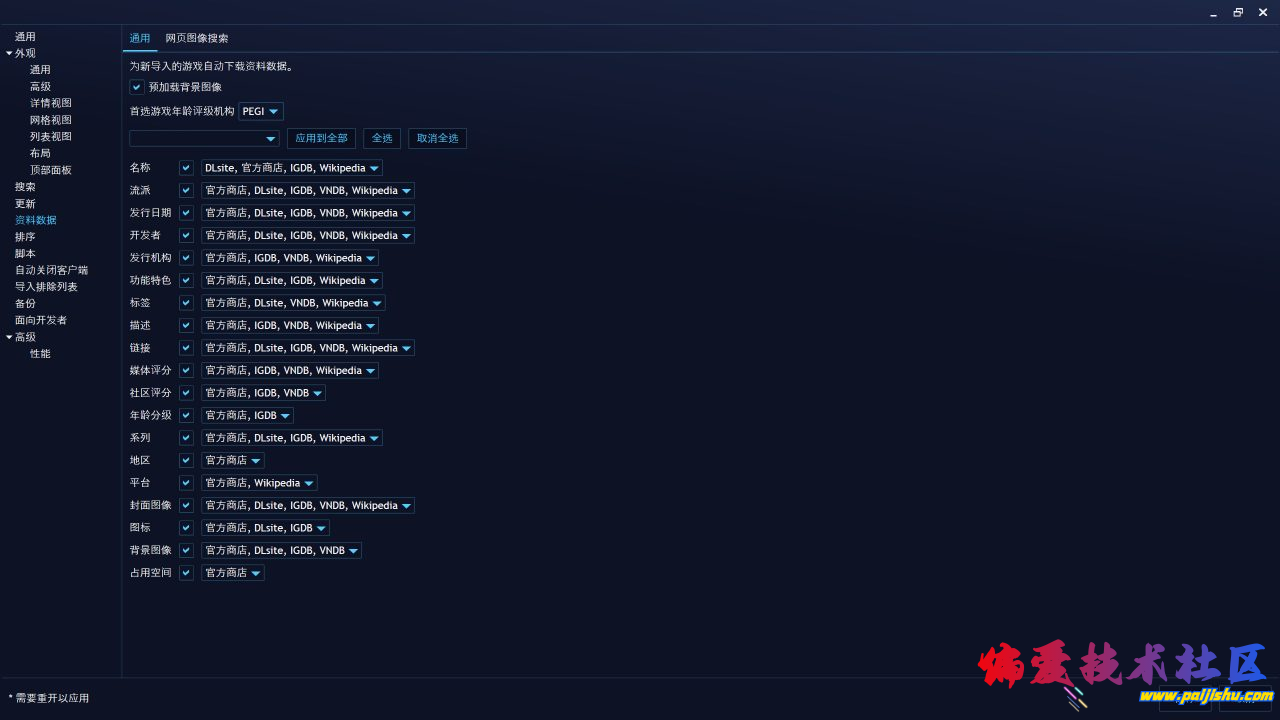点击侧边栏的 搜索 设置项

pyautogui.click(x=24, y=186)
